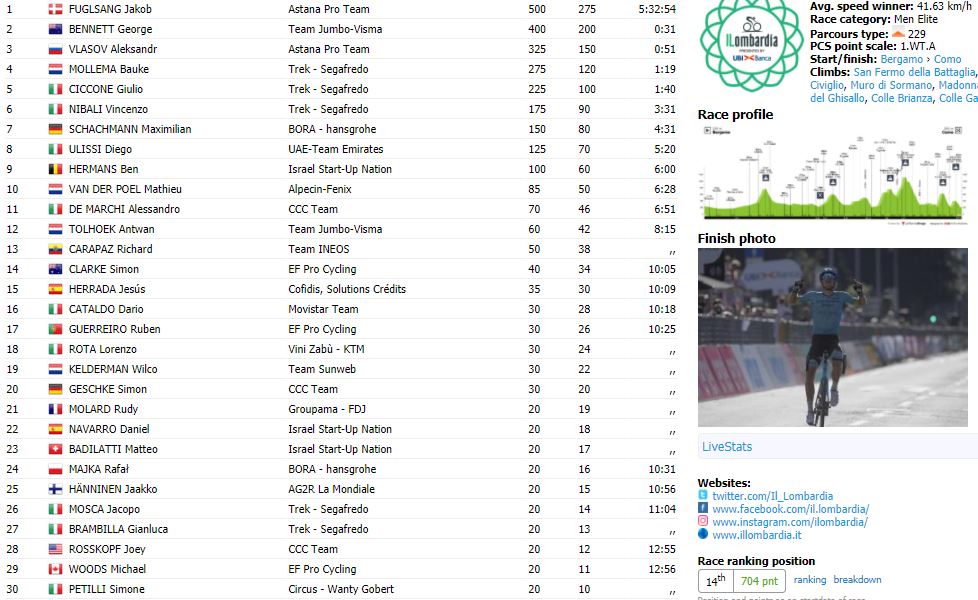Enlarge the race profile chart
This screenshot has height=600, width=978.
(833, 175)
